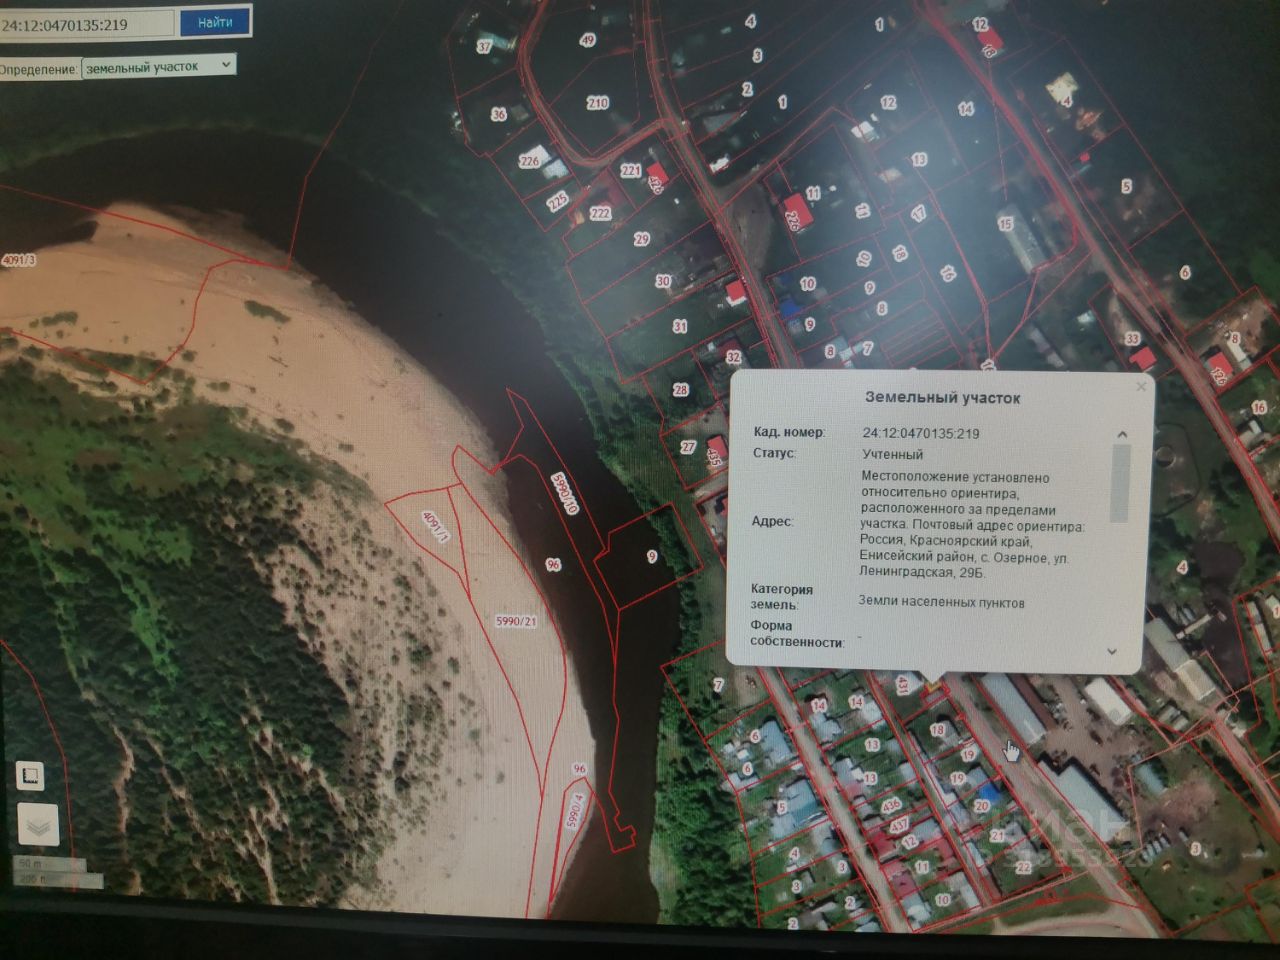Click the popup scroll-down arrow
The image size is (1280, 960).
click(x=1113, y=651)
